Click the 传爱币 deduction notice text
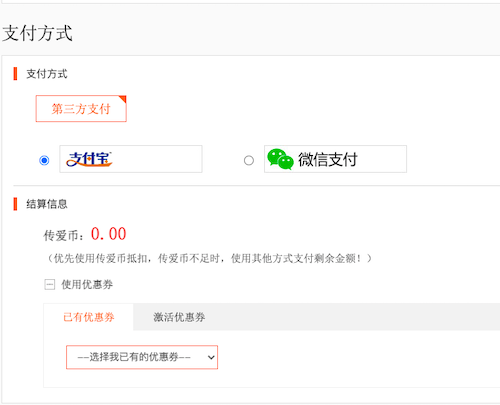 209,258
